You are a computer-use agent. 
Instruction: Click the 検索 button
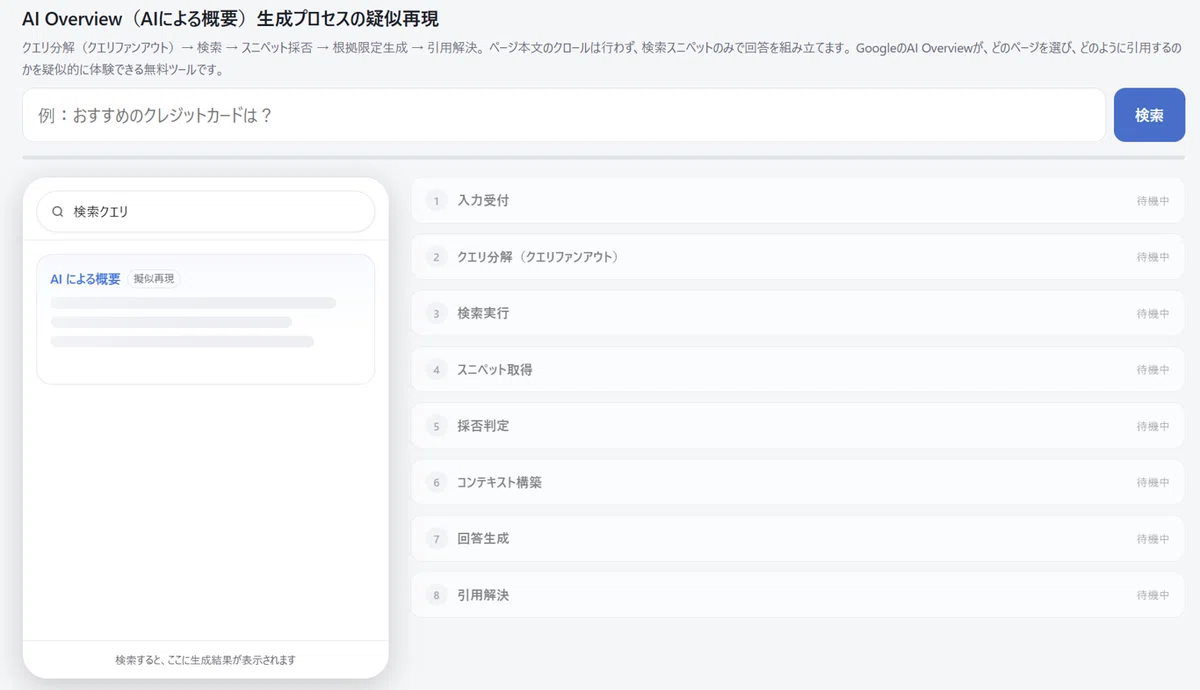pyautogui.click(x=1149, y=115)
